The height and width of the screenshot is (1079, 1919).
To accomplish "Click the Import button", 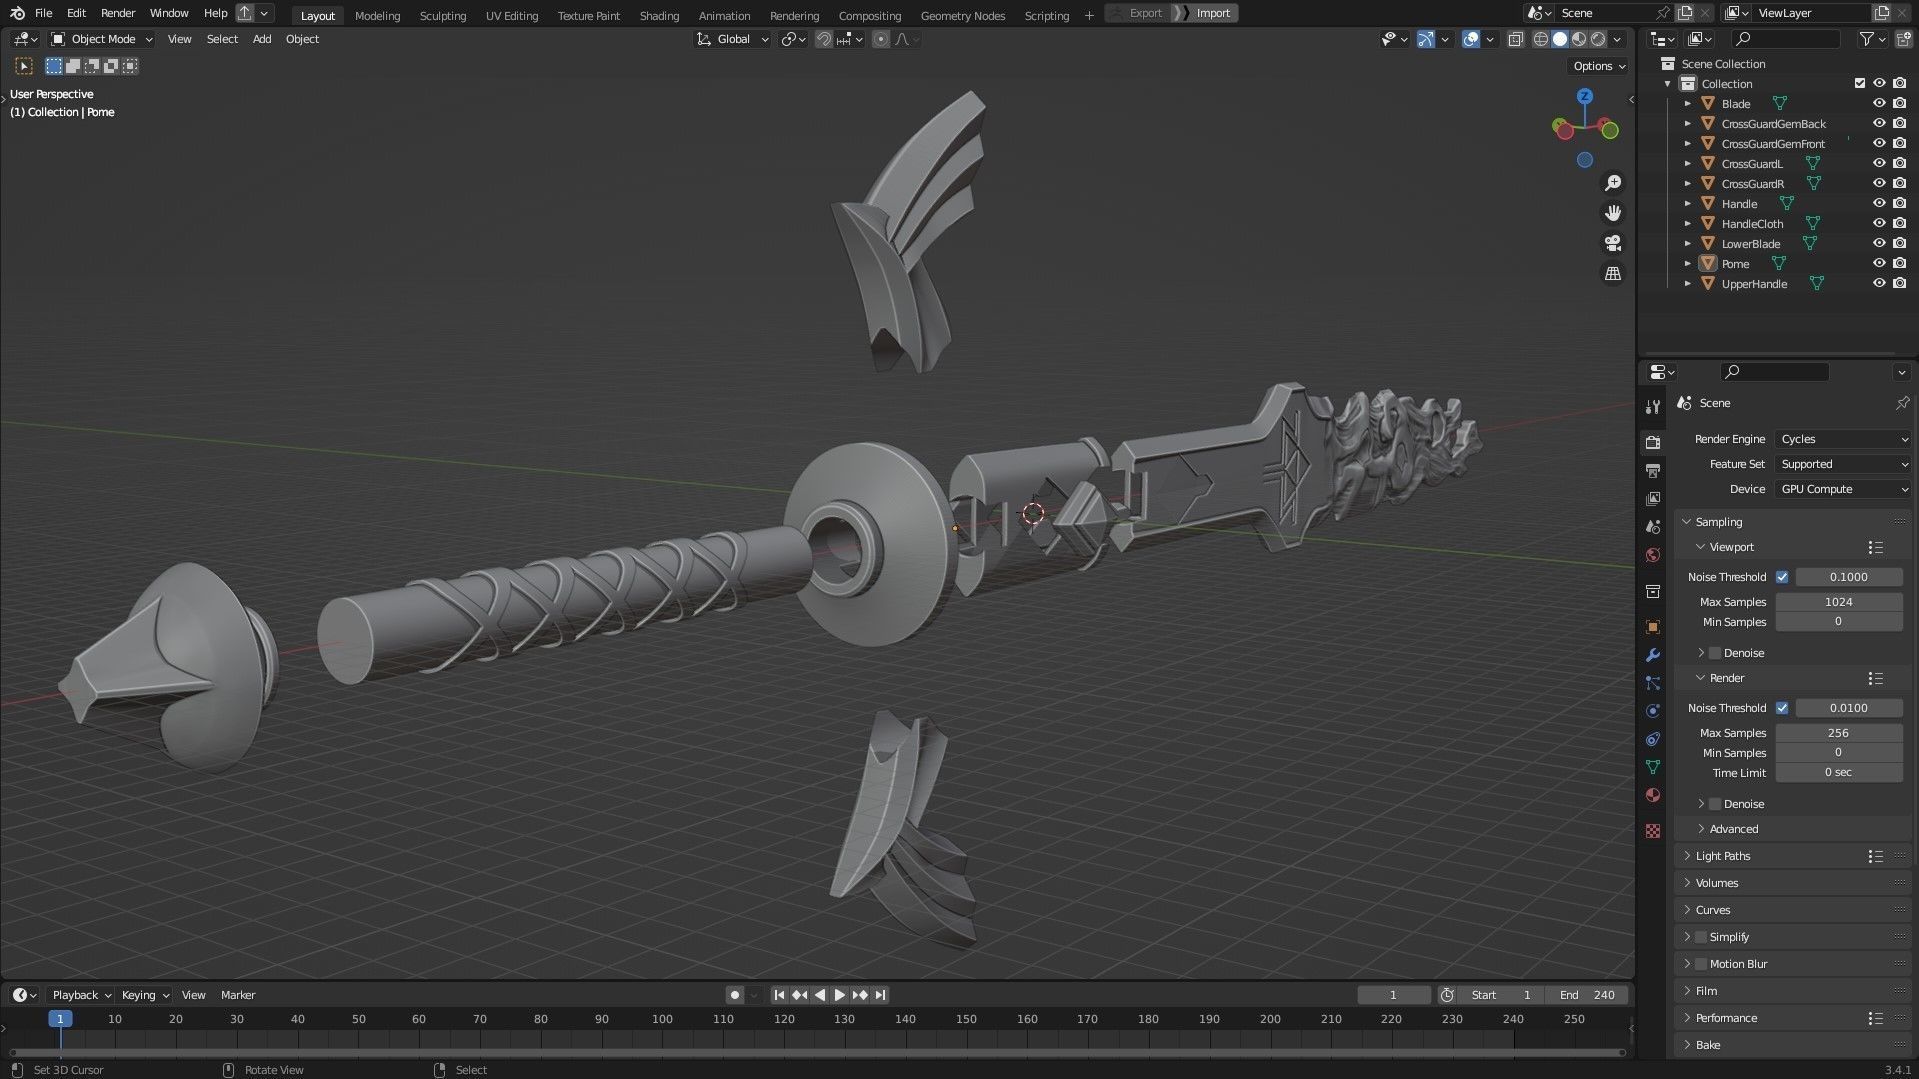I will click(x=1212, y=13).
